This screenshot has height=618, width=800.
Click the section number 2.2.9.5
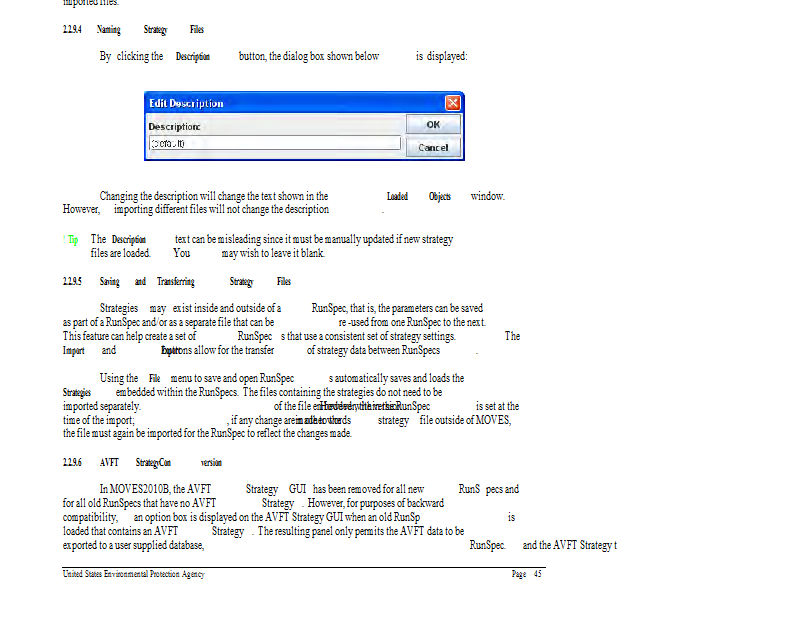click(x=71, y=283)
